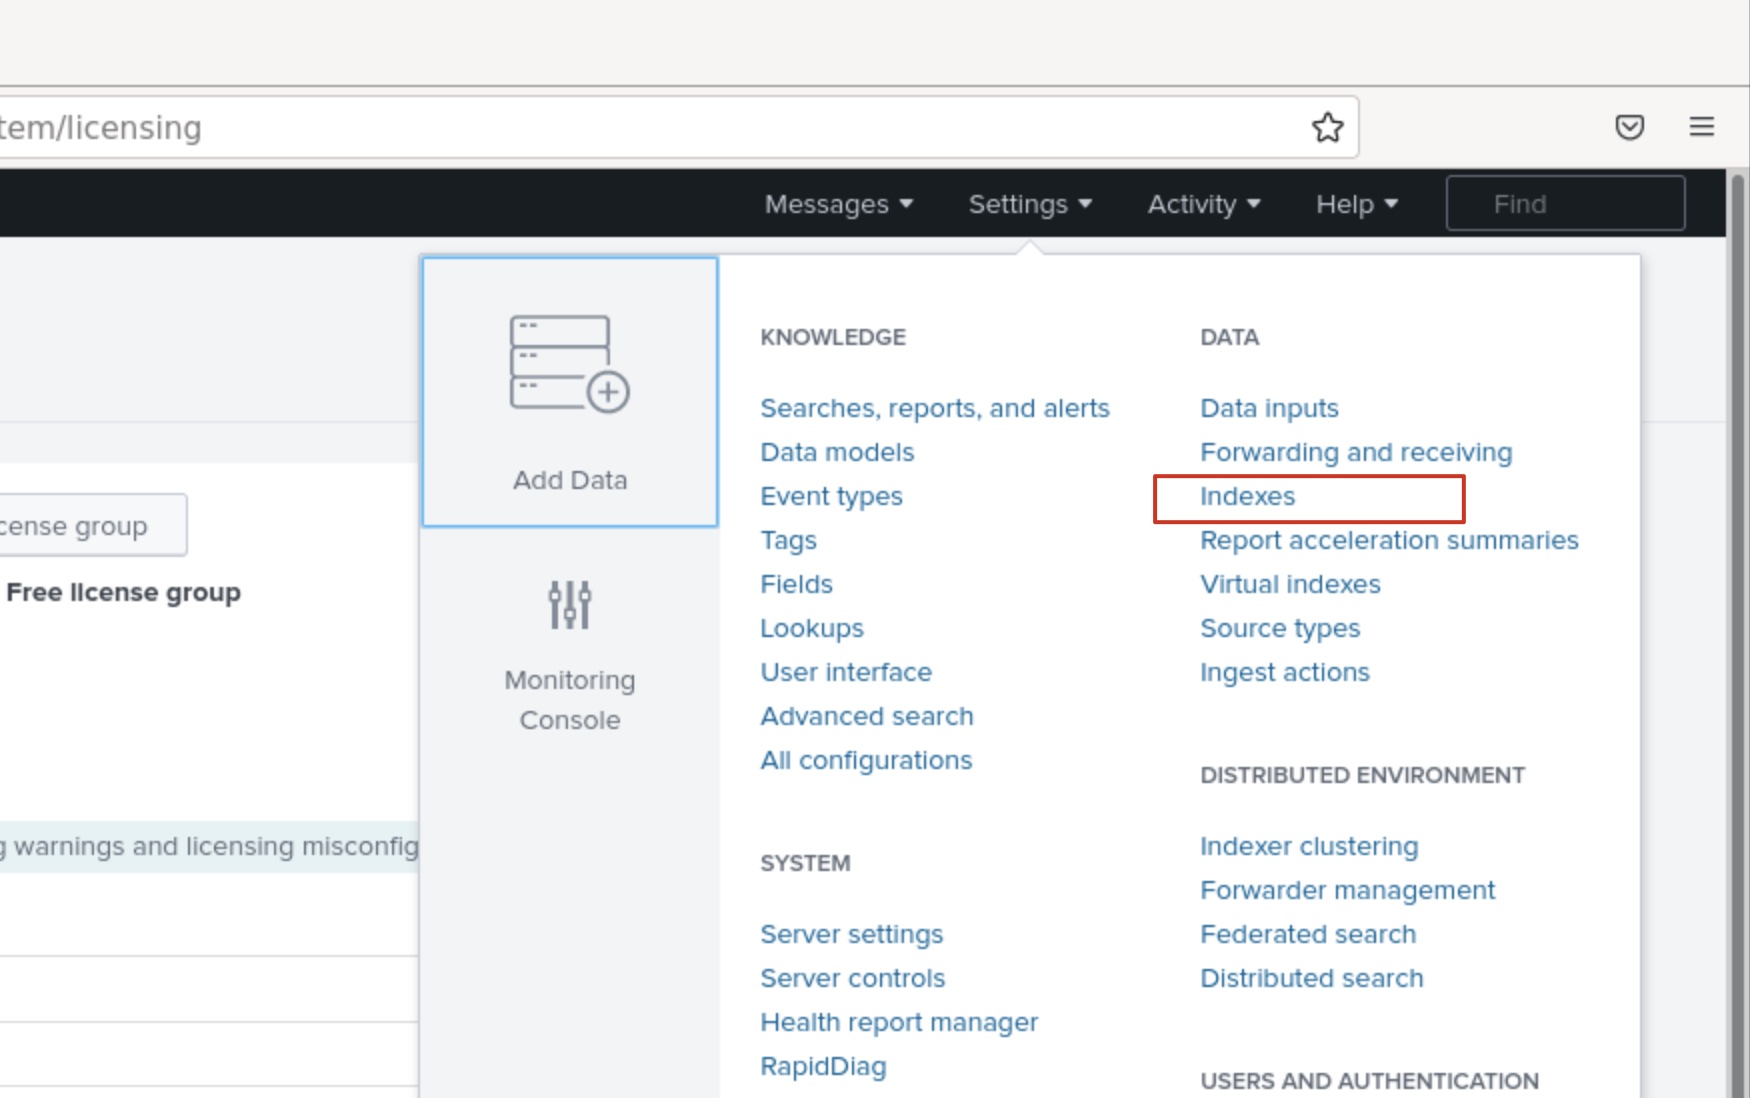Open the Add Data icon tile
The width and height of the screenshot is (1750, 1098).
pyautogui.click(x=570, y=392)
